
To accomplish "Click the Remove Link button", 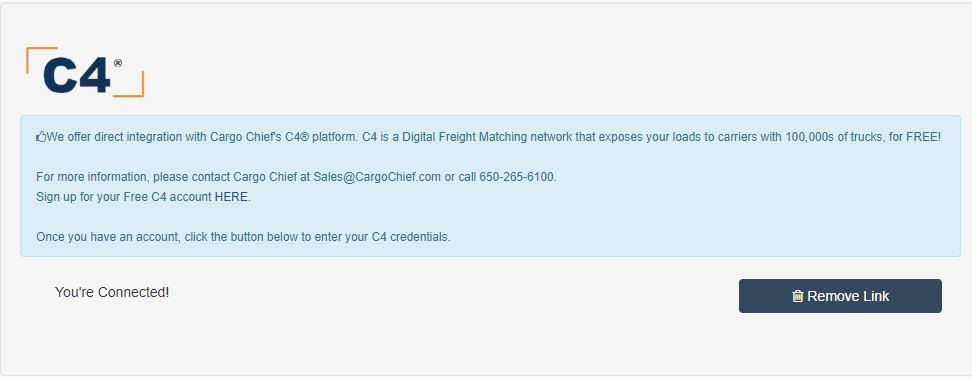I will click(x=840, y=296).
